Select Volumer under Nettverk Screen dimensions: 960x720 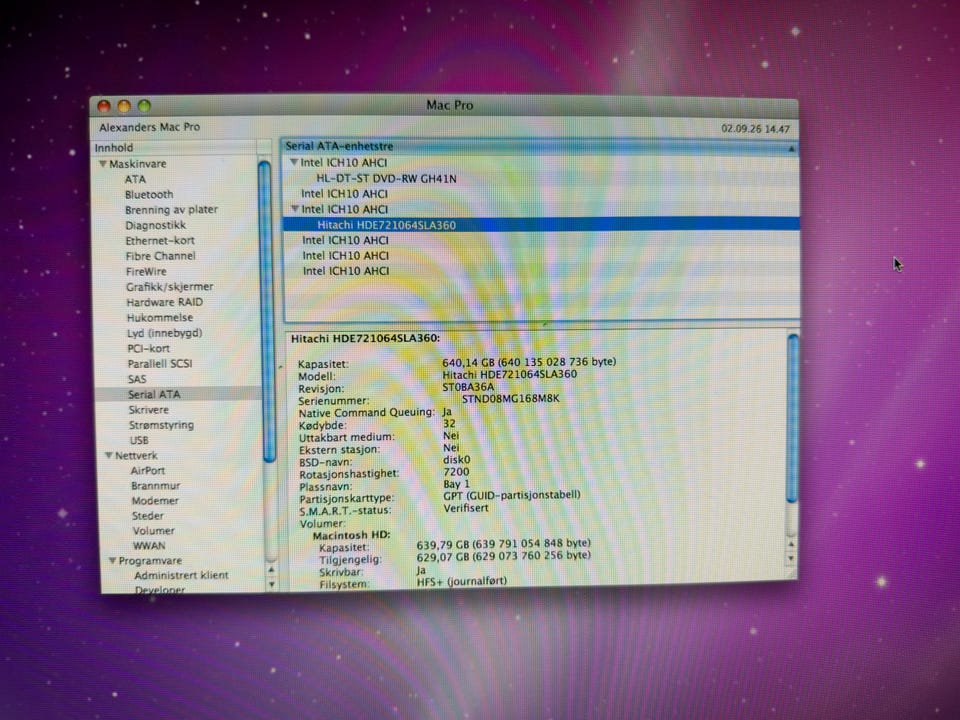pyautogui.click(x=153, y=531)
